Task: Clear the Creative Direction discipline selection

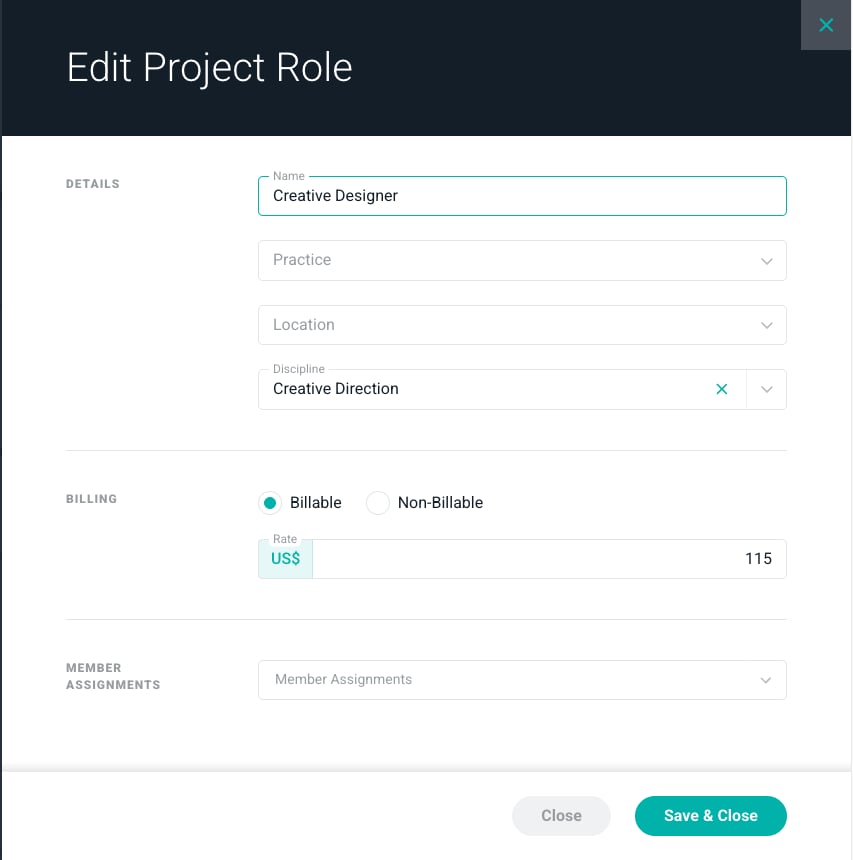Action: (x=721, y=389)
